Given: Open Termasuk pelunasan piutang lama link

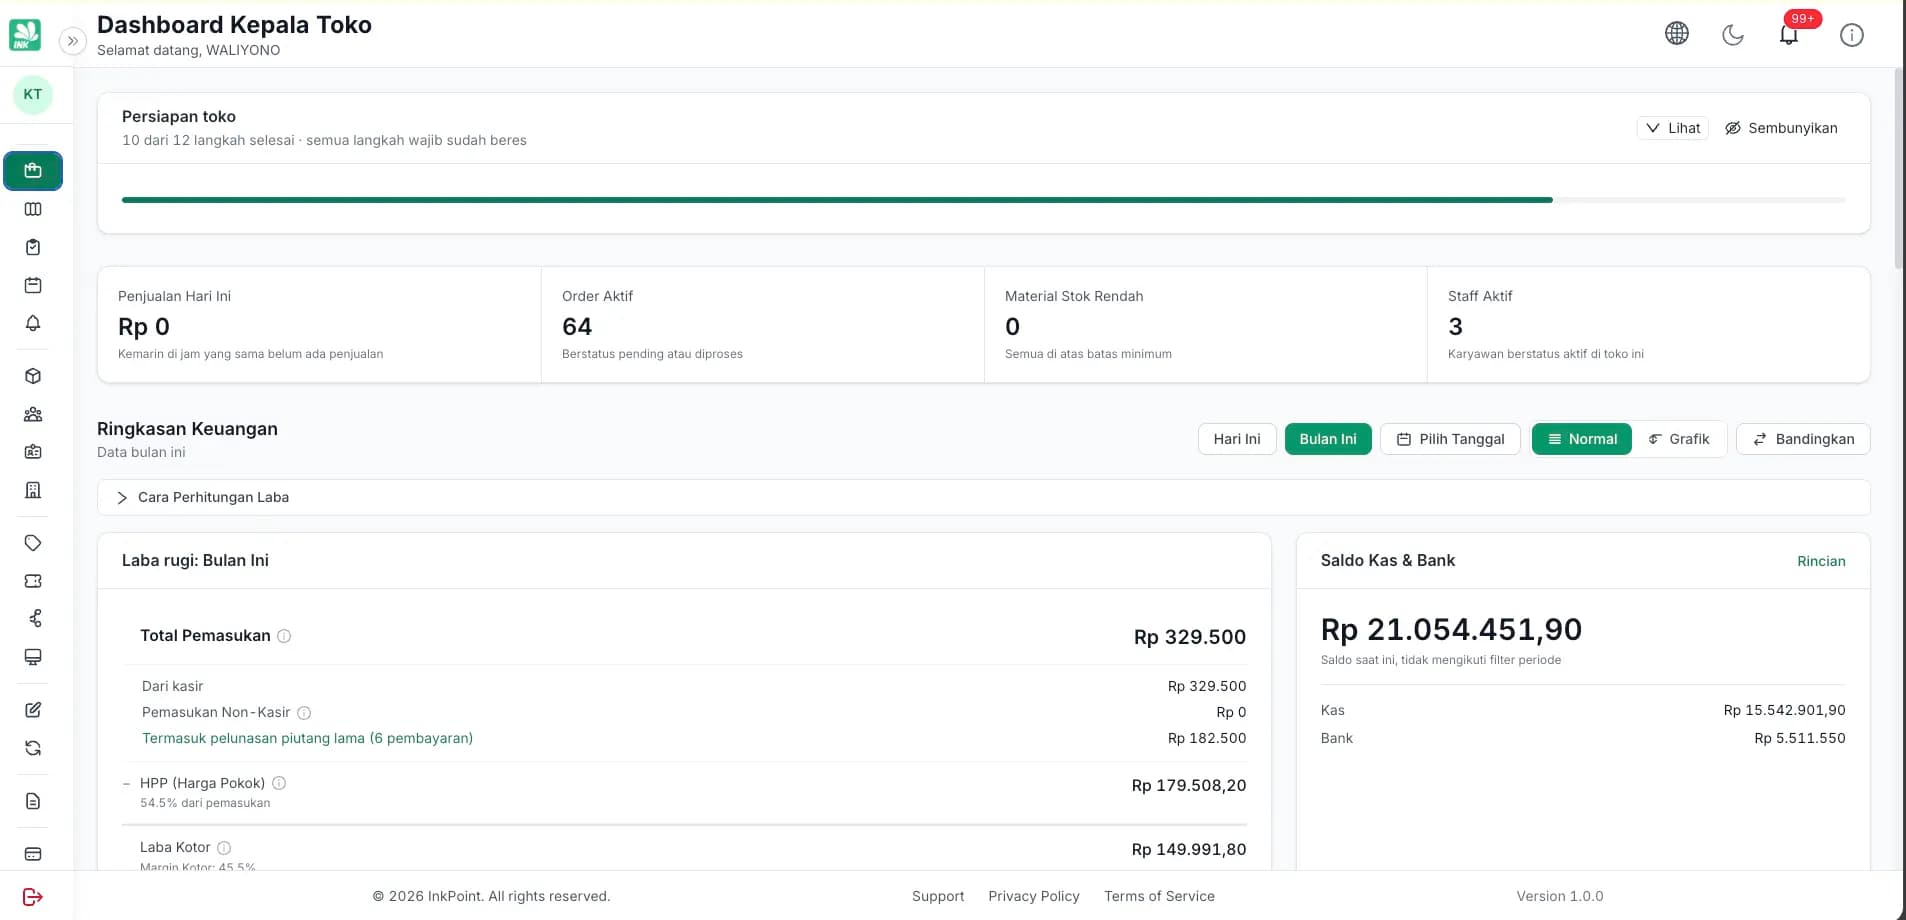Looking at the screenshot, I should click(307, 738).
